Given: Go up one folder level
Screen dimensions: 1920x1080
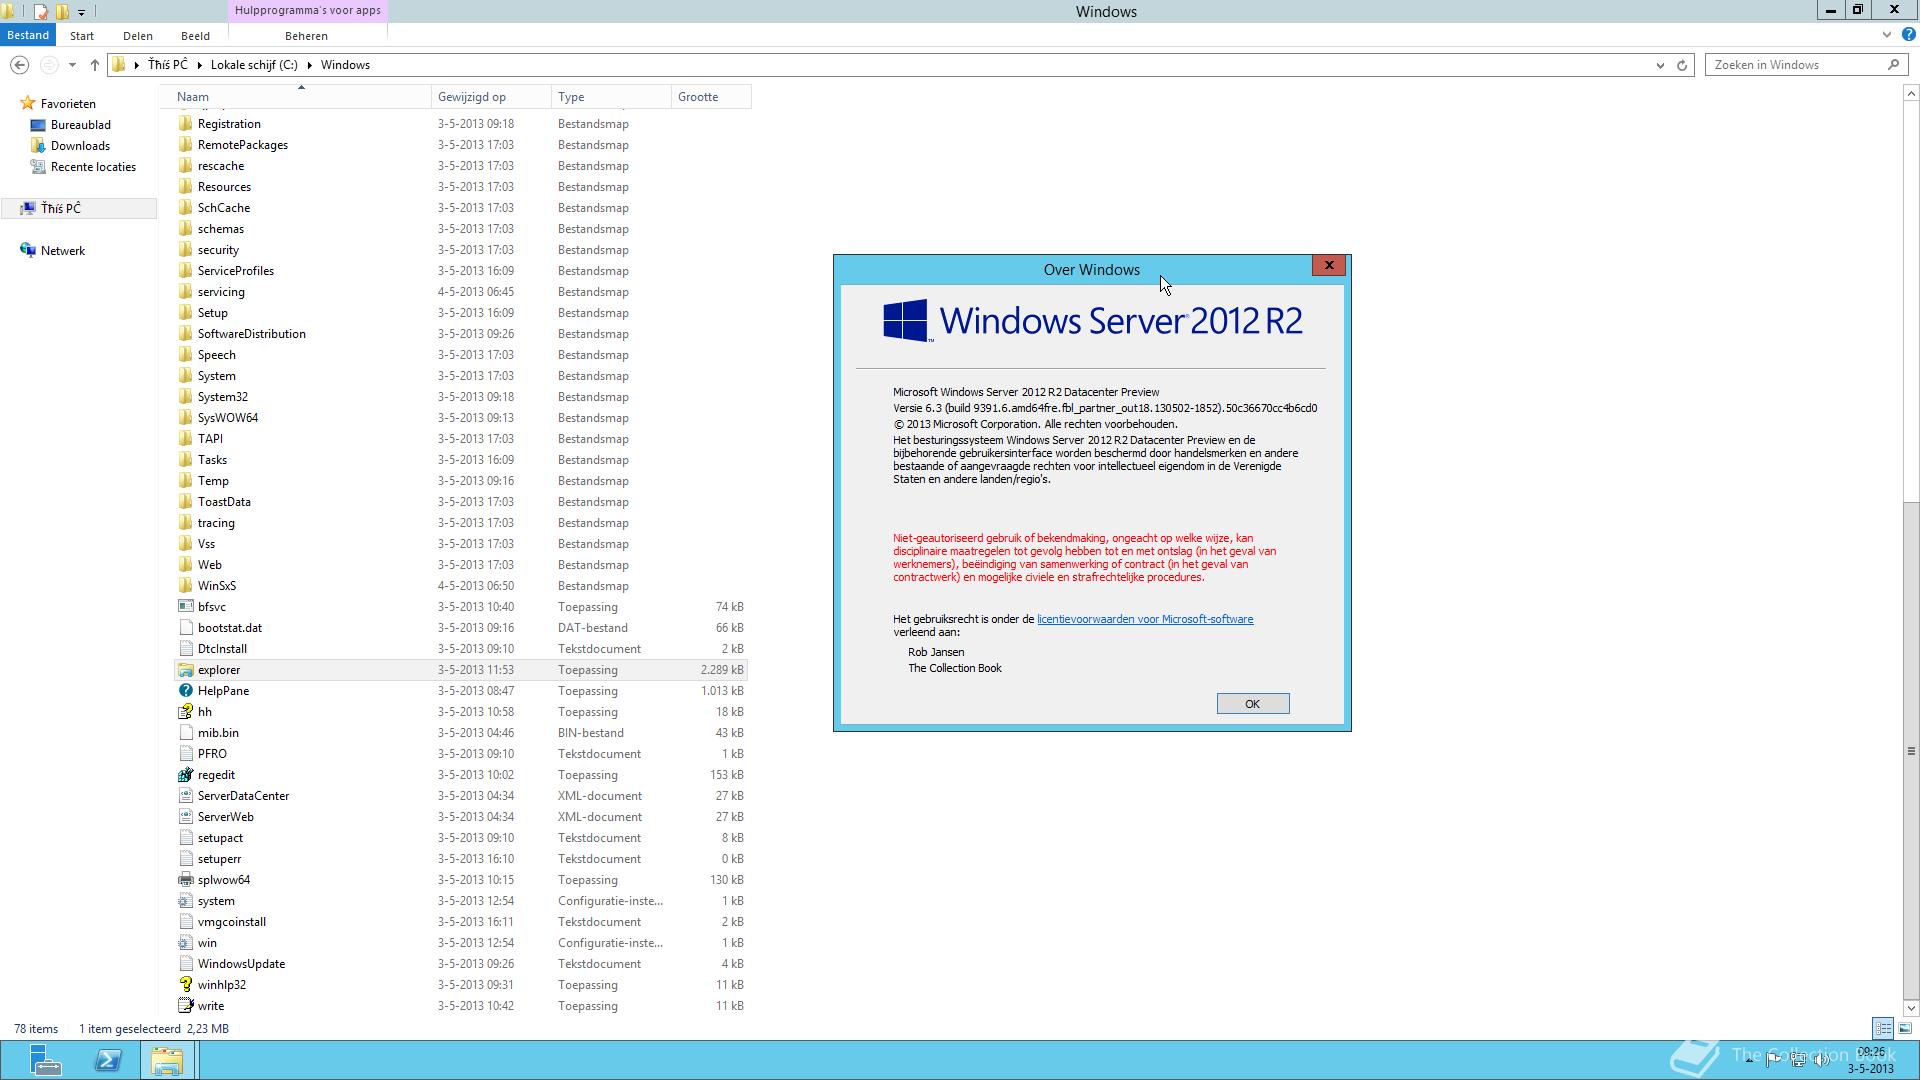Looking at the screenshot, I should point(94,65).
